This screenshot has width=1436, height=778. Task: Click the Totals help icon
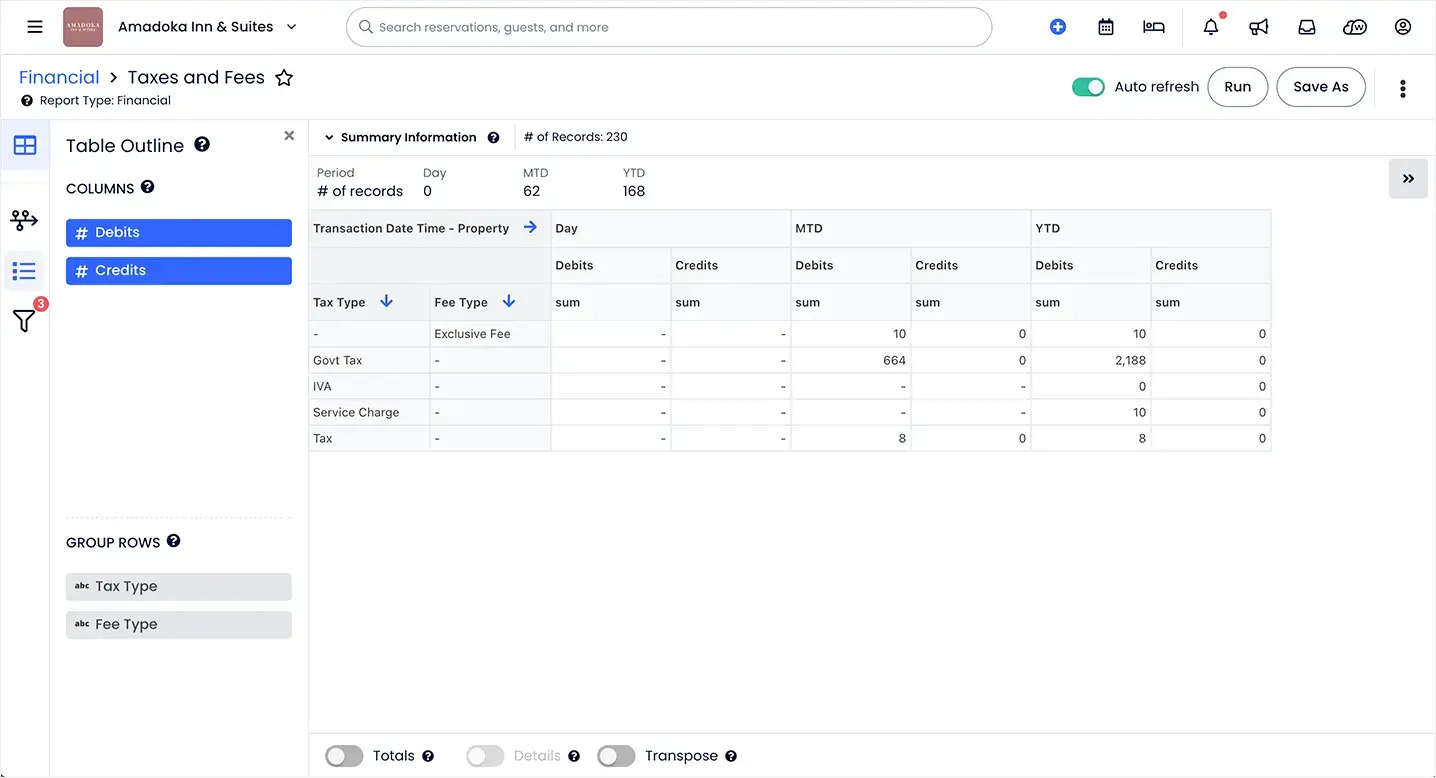tap(428, 757)
